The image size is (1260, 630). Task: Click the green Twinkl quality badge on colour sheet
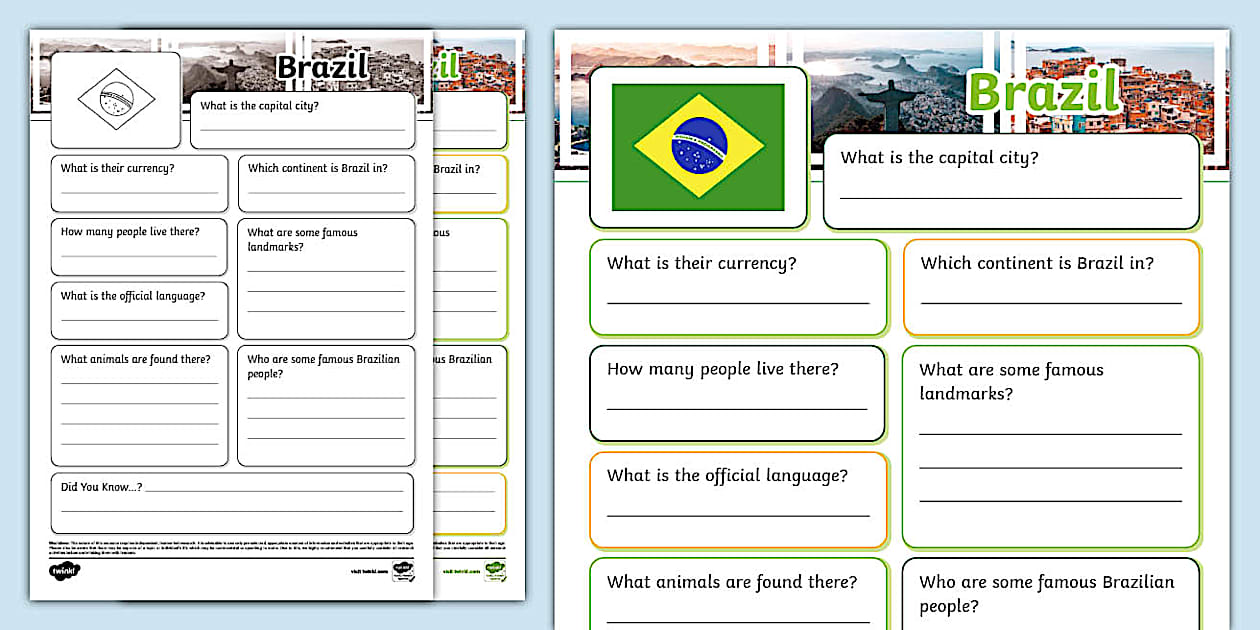point(497,573)
